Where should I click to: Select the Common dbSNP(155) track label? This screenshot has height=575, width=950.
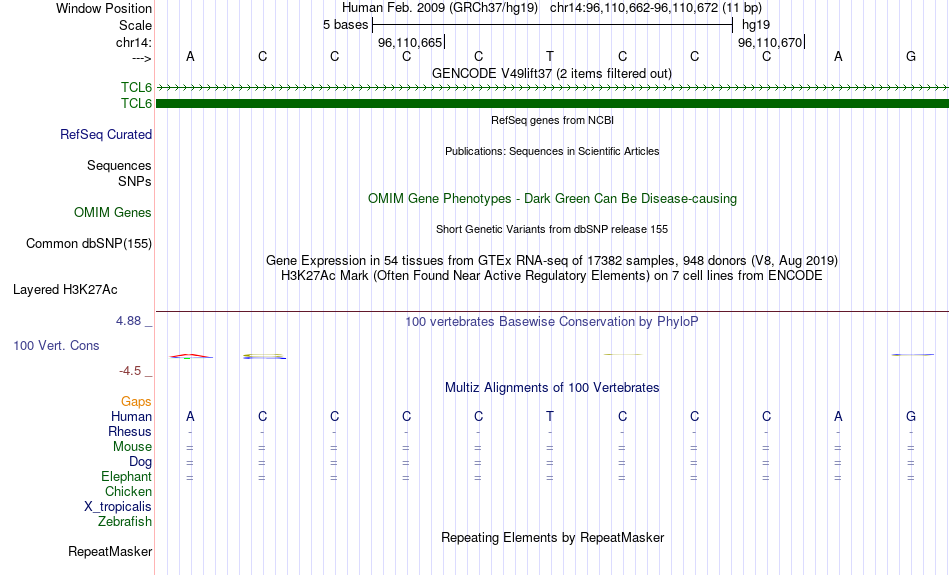pyautogui.click(x=88, y=244)
